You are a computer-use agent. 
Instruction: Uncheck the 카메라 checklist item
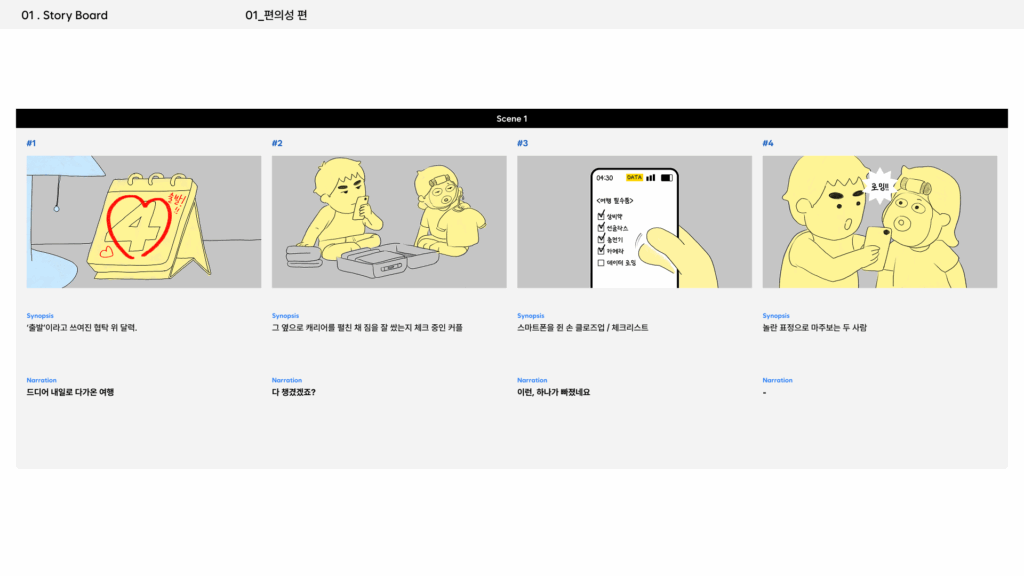tap(601, 250)
